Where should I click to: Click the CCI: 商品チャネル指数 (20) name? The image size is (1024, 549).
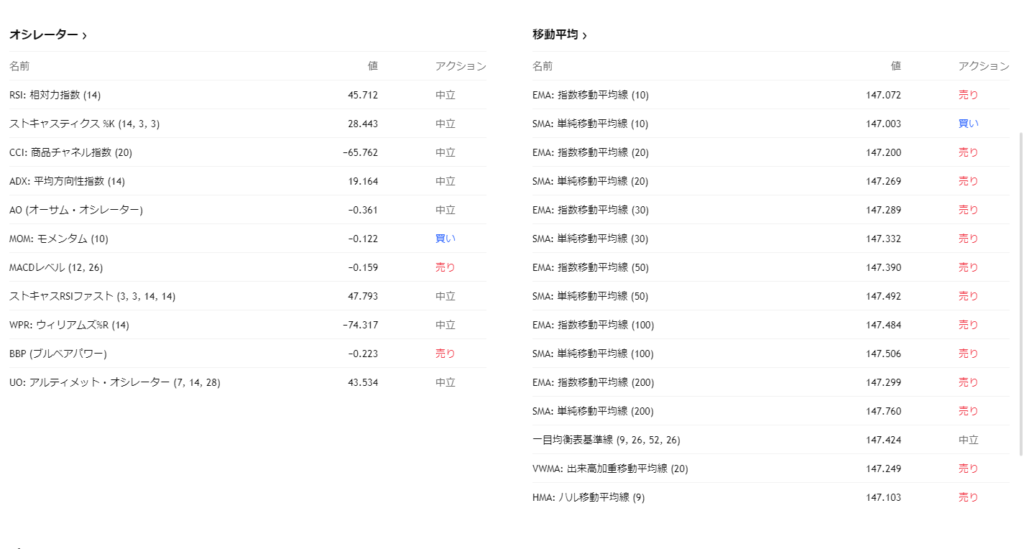pyautogui.click(x=70, y=153)
